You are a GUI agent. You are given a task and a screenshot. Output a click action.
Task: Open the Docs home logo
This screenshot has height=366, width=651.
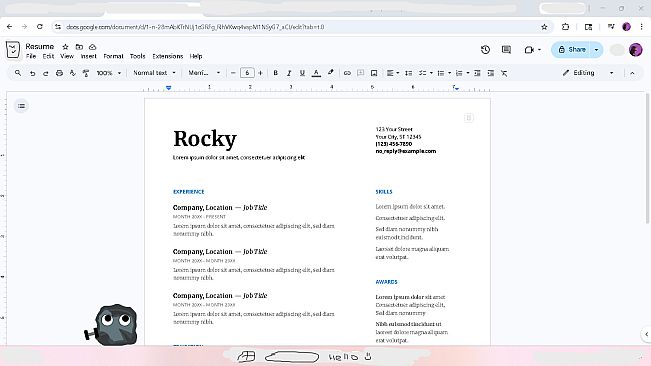(x=13, y=50)
